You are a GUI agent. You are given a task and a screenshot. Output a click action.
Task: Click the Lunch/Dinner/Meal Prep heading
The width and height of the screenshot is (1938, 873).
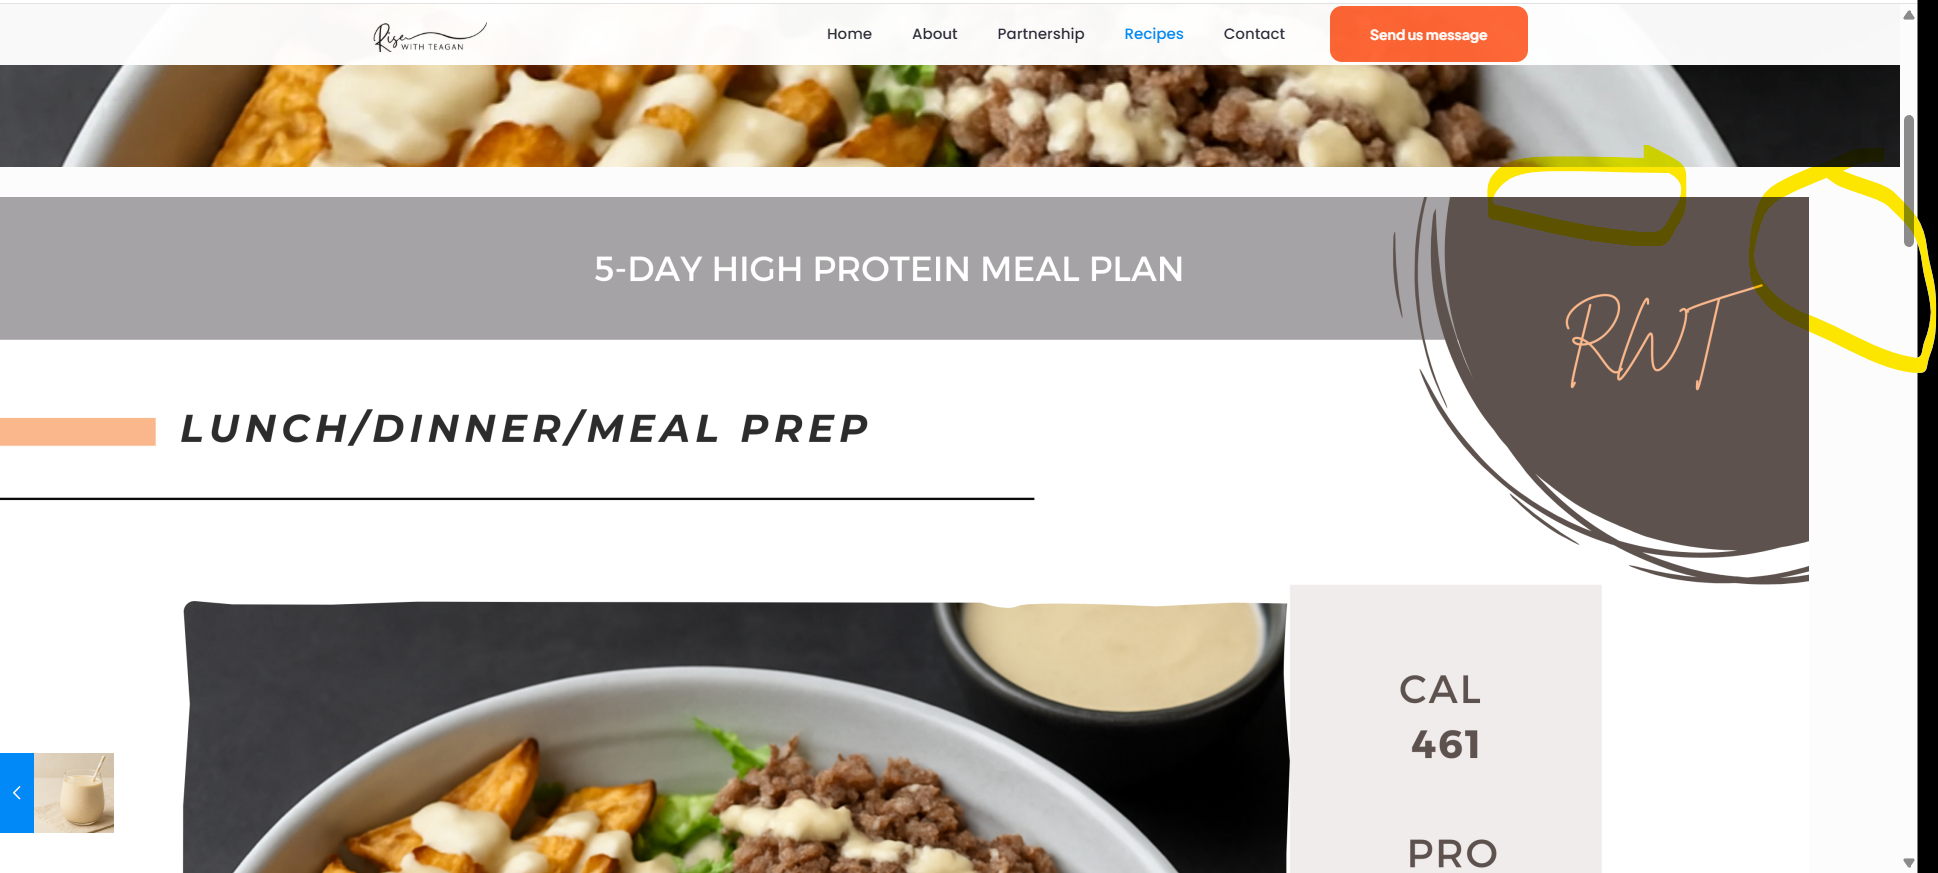click(x=525, y=429)
